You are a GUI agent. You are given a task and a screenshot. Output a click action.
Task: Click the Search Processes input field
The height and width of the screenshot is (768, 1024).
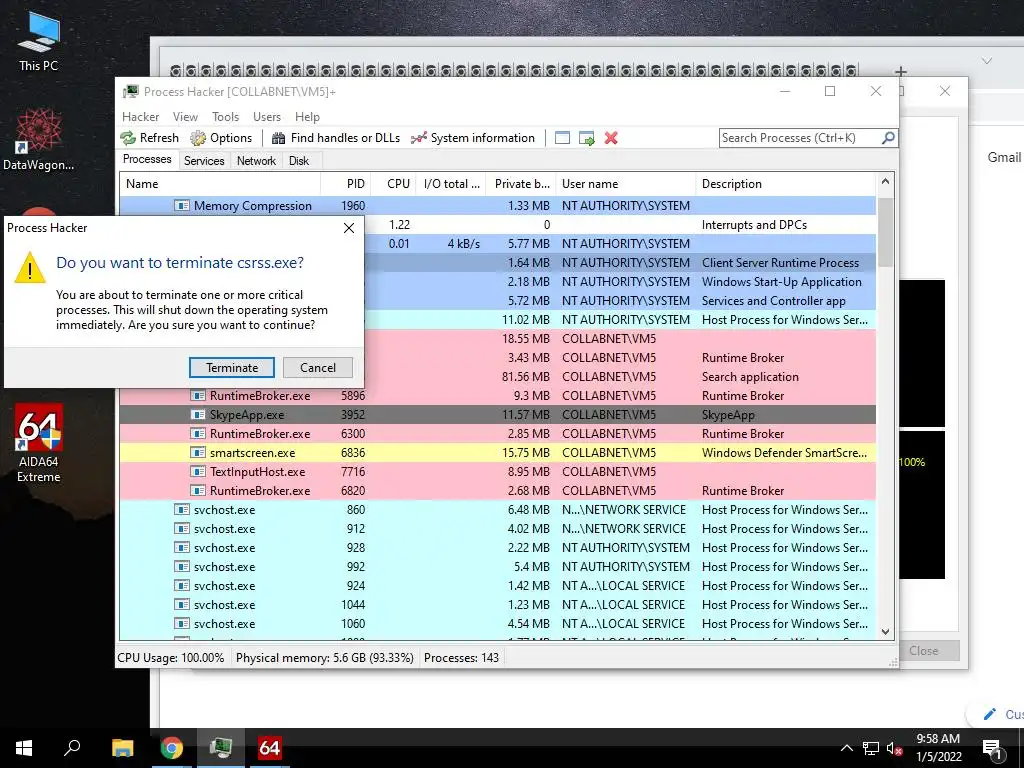coord(800,138)
